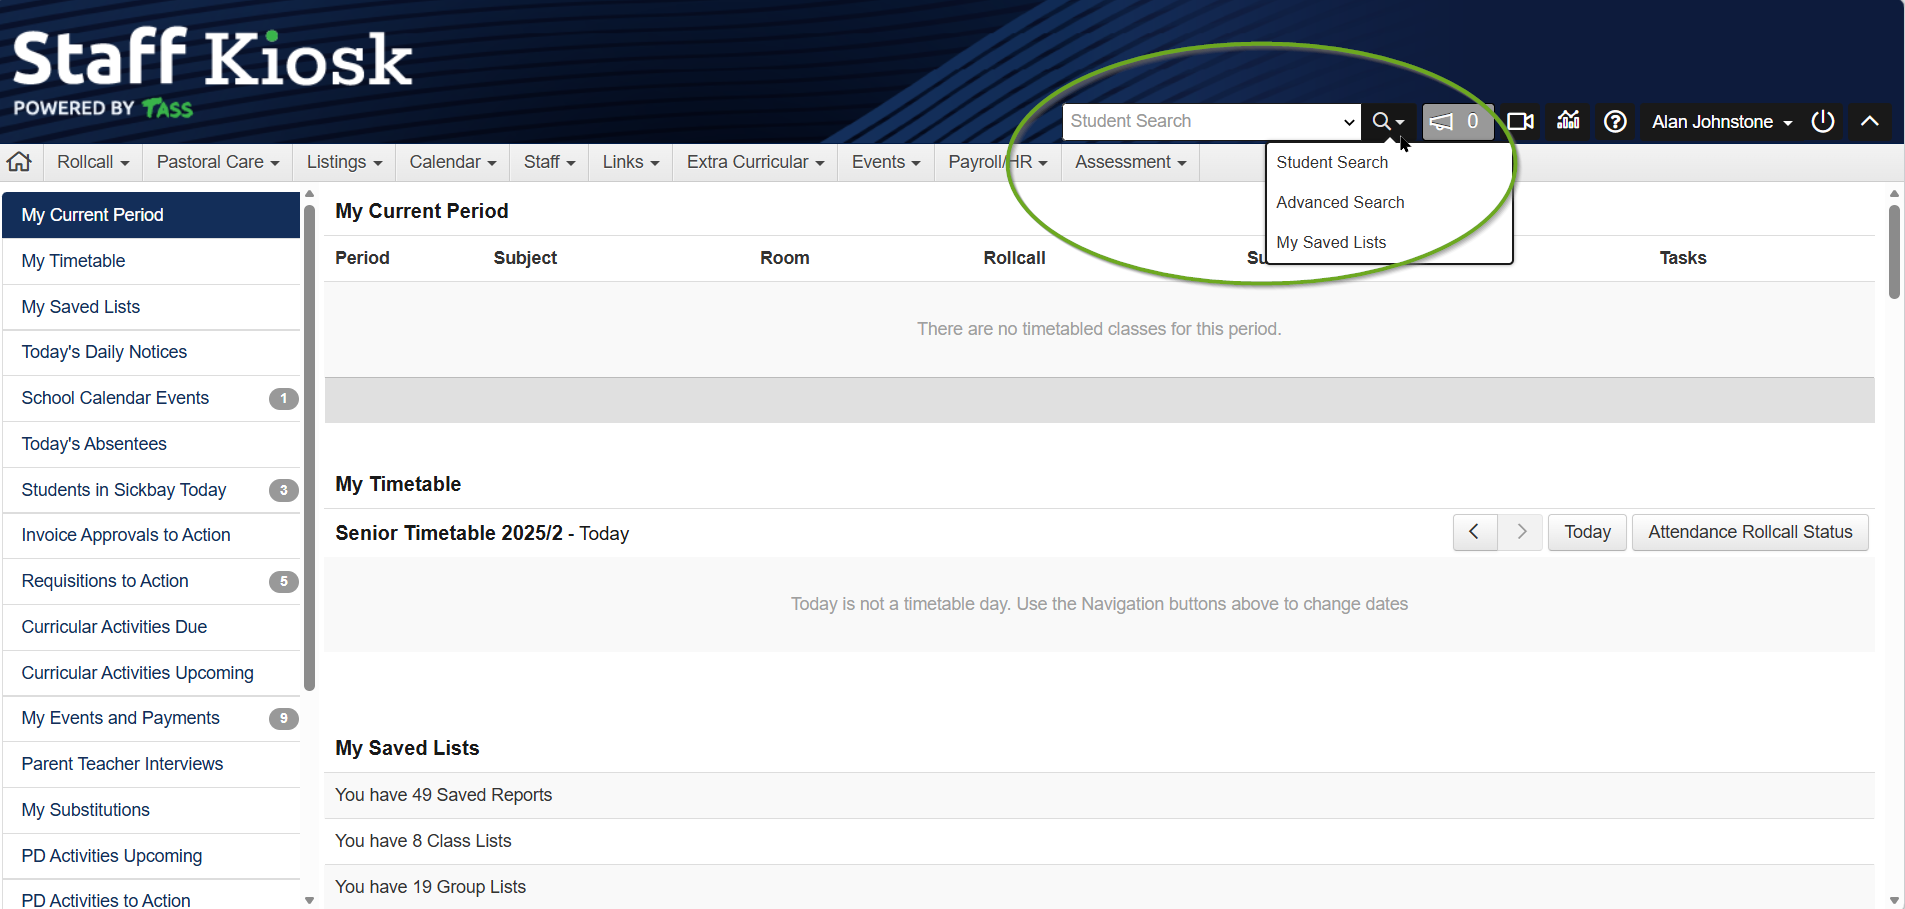Go to the Home icon in navigation bar

[x=19, y=162]
